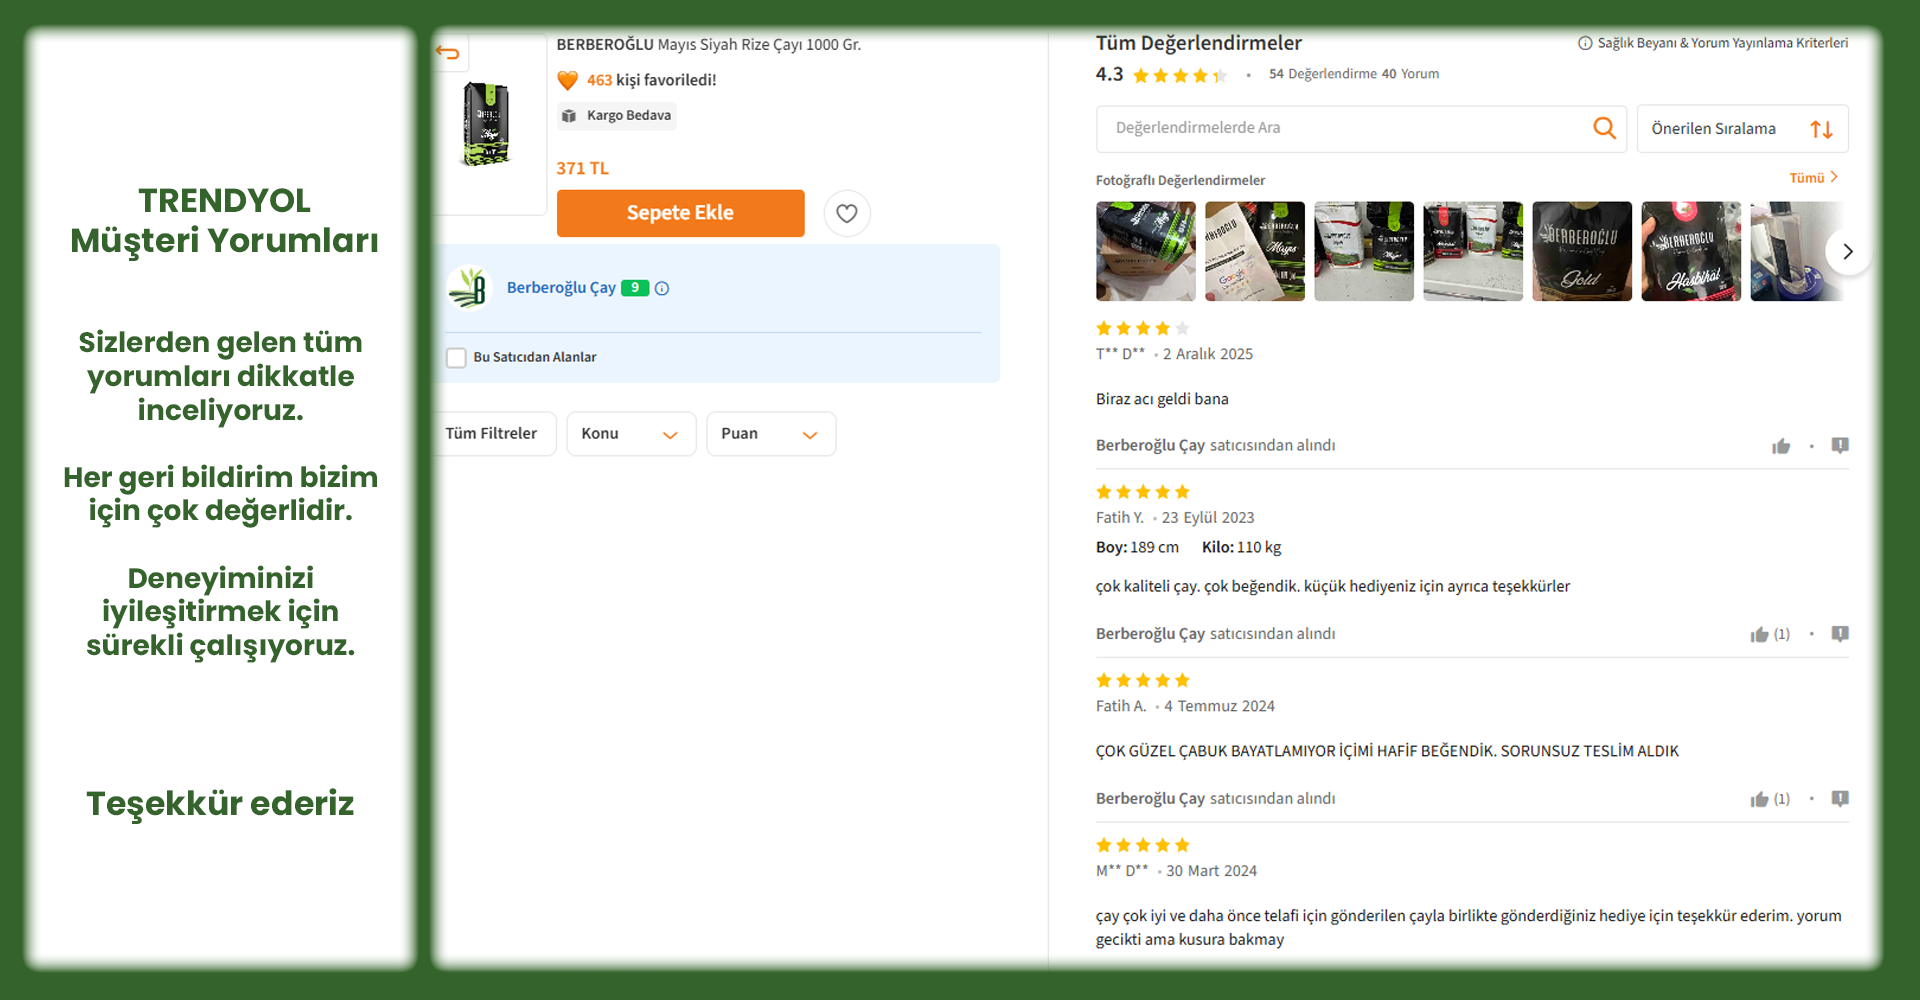The height and width of the screenshot is (1000, 1920).
Task: Report the Fatih Y. review with flag icon
Action: pos(1840,634)
